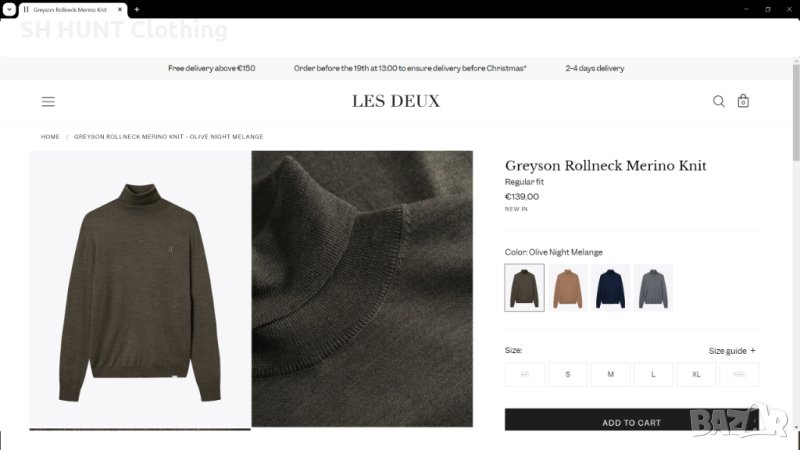Add the sweater to cart
The width and height of the screenshot is (800, 450).
click(x=632, y=422)
